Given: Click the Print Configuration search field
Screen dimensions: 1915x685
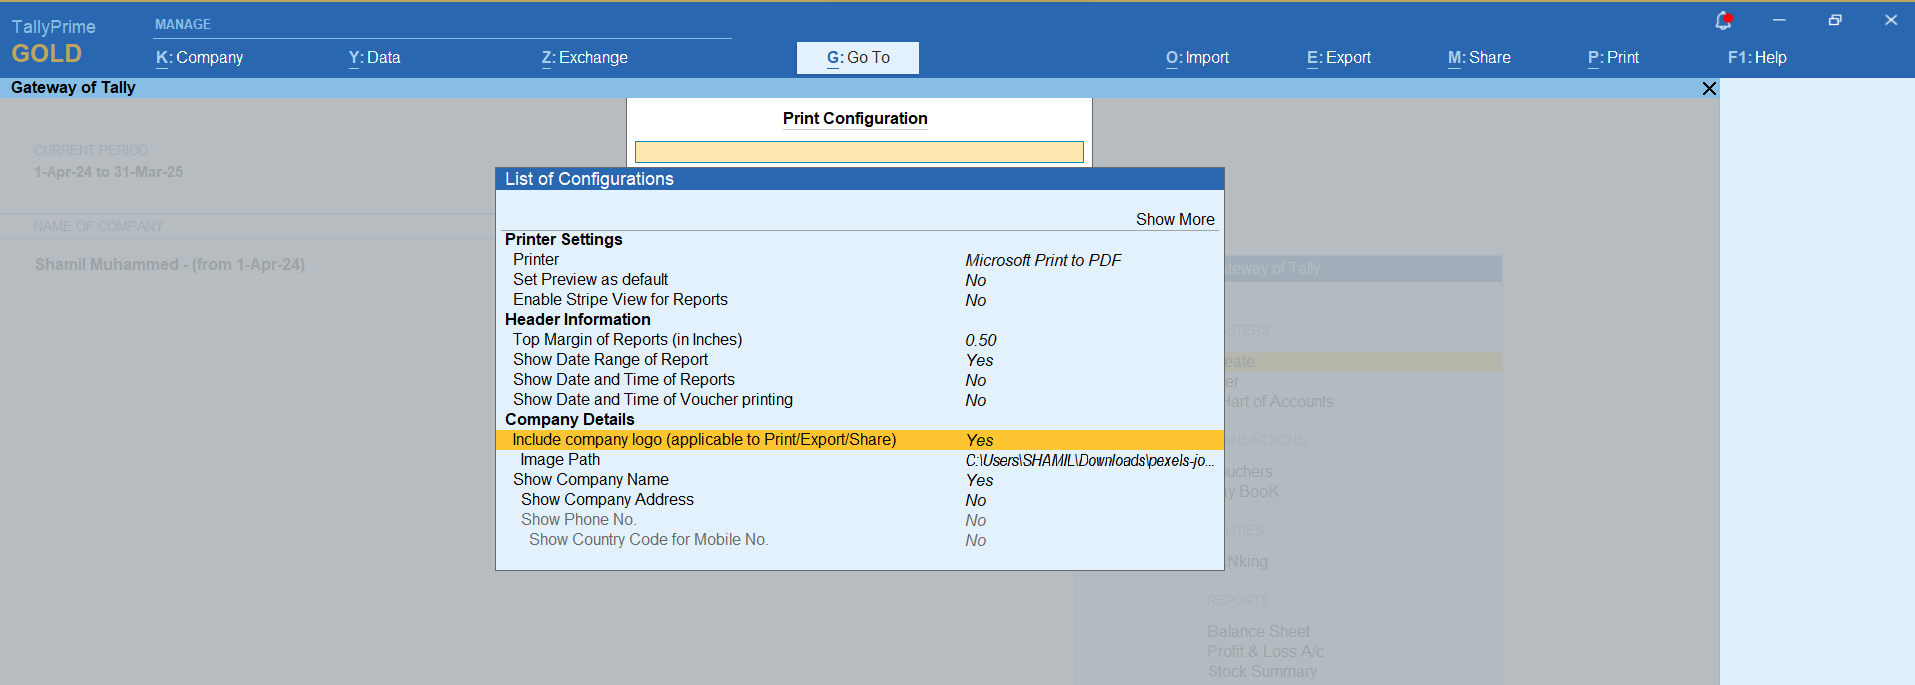Looking at the screenshot, I should [859, 152].
